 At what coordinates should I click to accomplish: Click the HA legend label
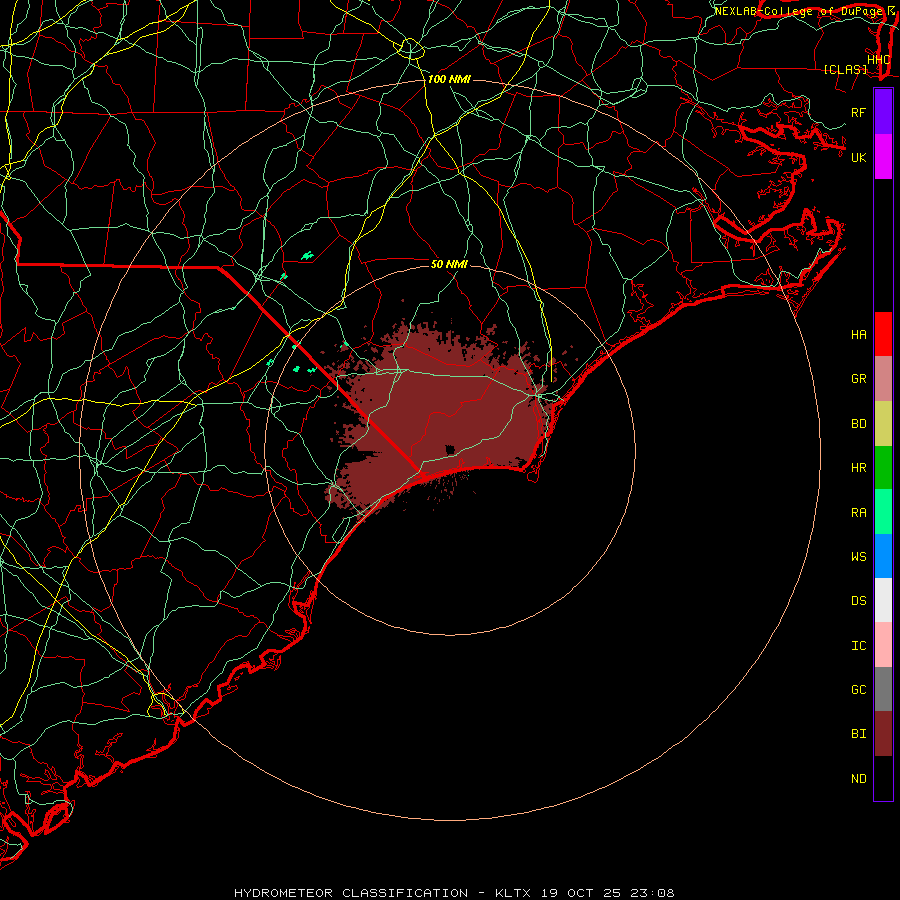(x=858, y=334)
